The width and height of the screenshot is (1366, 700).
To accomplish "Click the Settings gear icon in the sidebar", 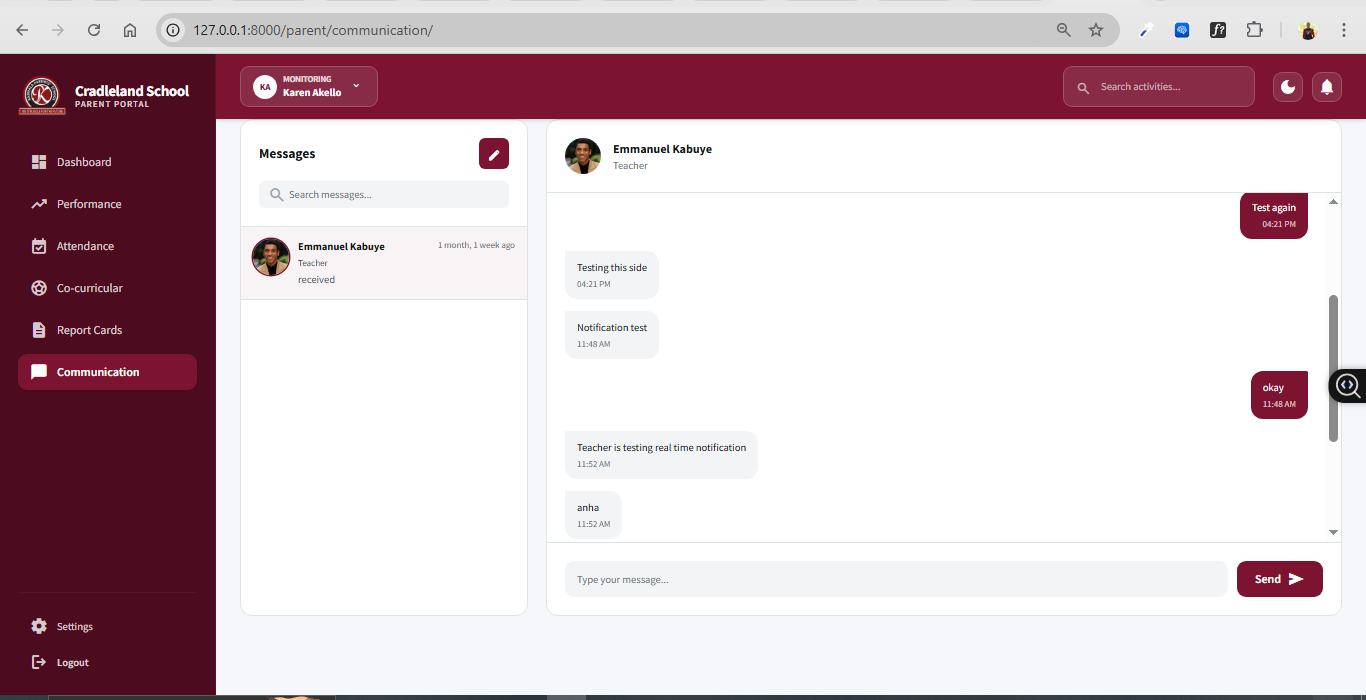I will pos(39,626).
